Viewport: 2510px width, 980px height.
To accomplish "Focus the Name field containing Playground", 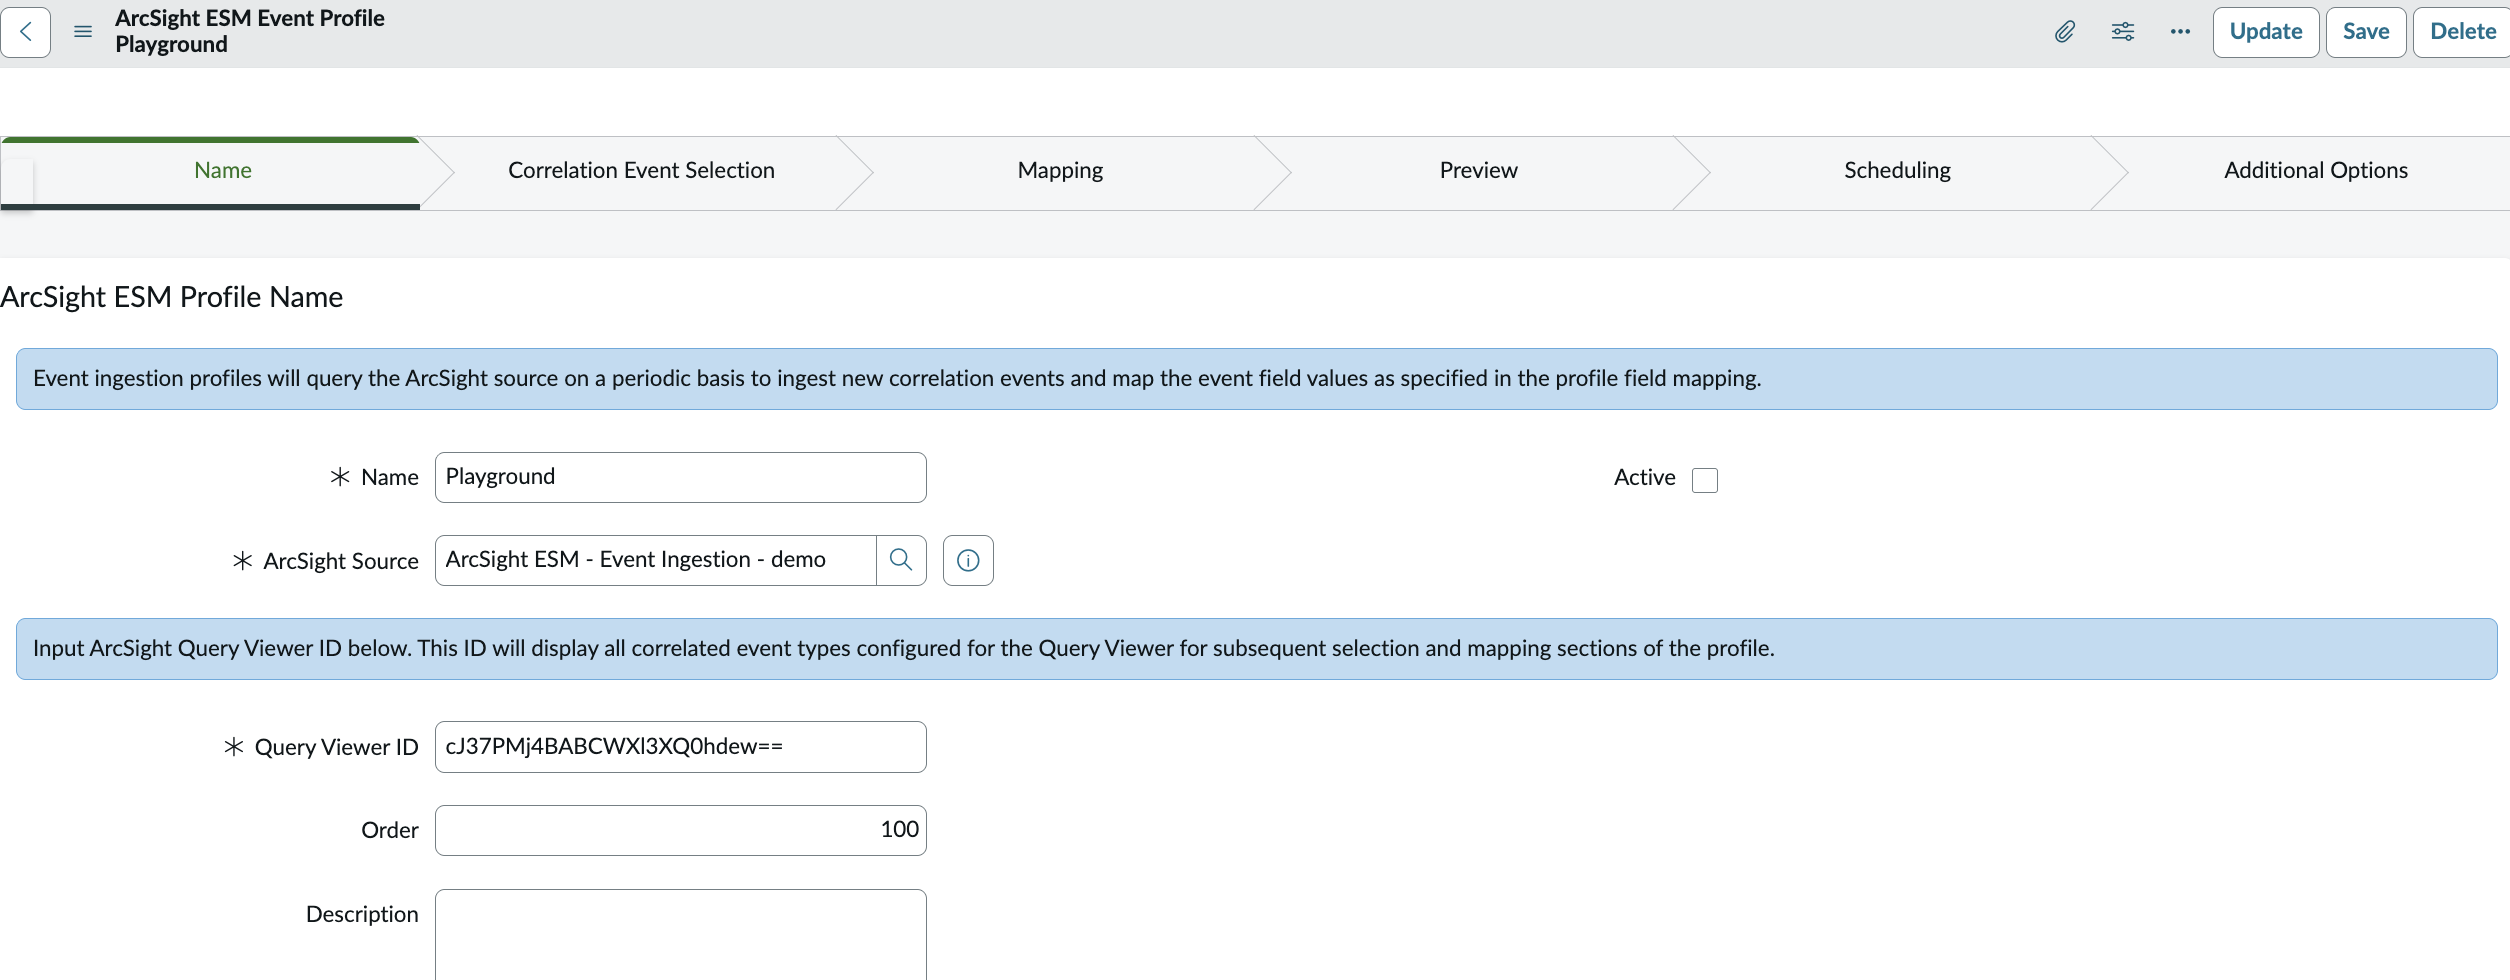I will (x=680, y=477).
